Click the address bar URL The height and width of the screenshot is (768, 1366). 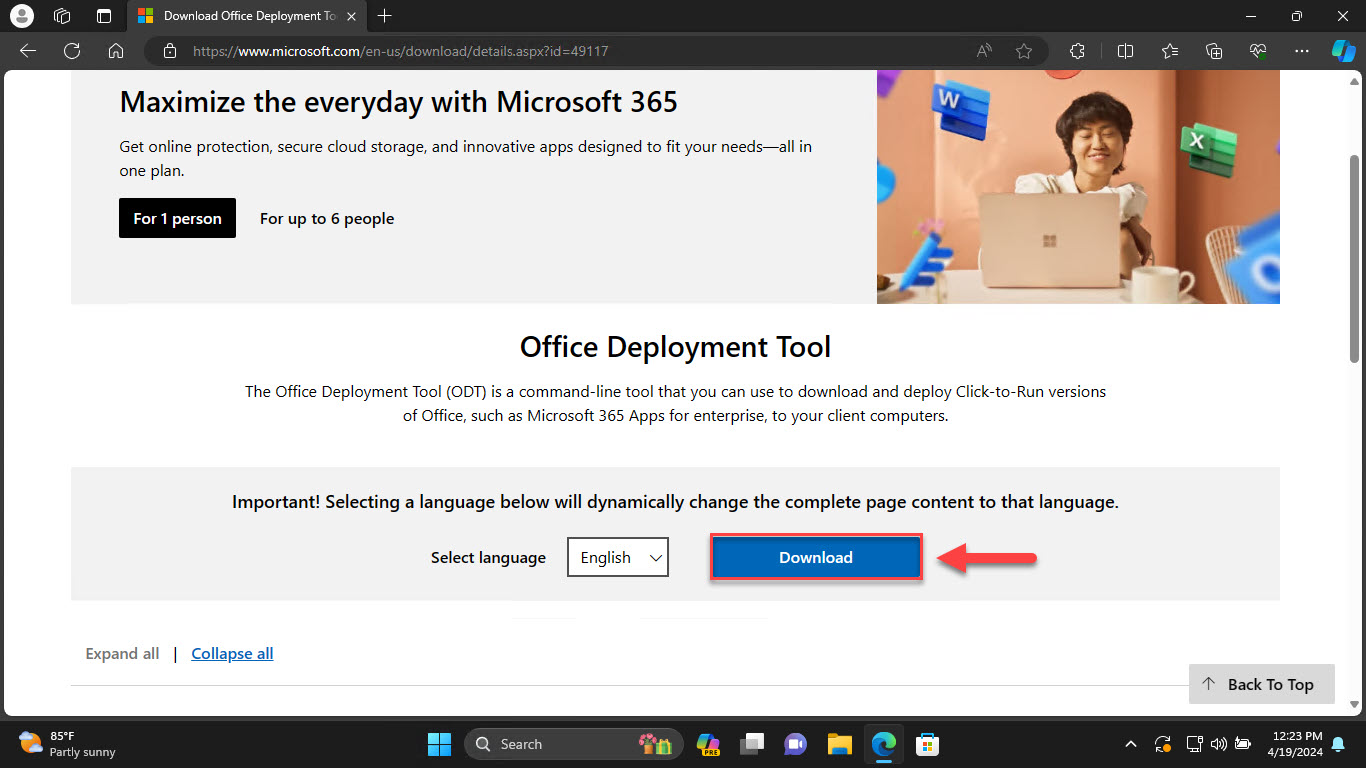coord(400,51)
